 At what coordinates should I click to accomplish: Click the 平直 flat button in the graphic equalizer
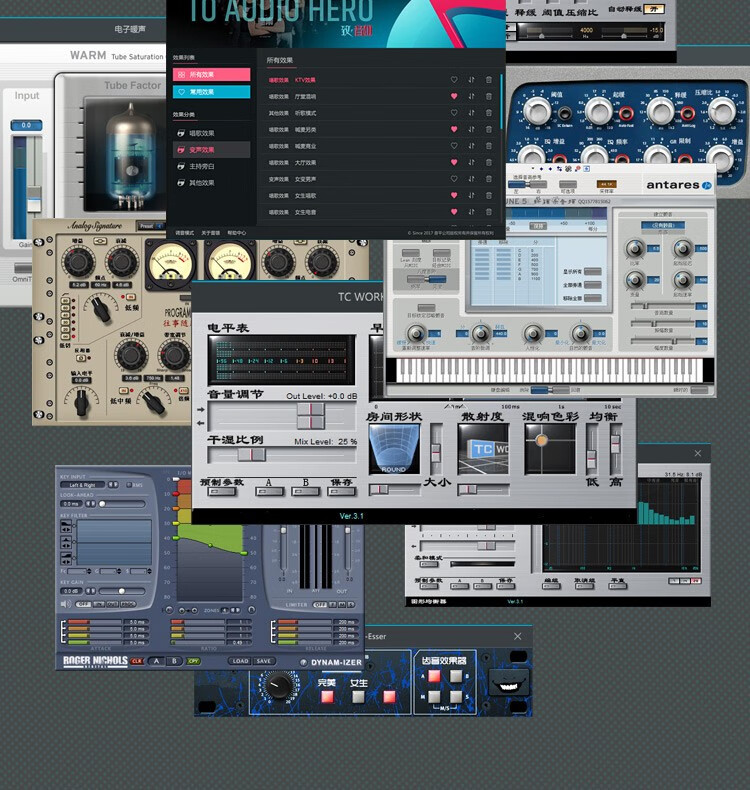(618, 586)
